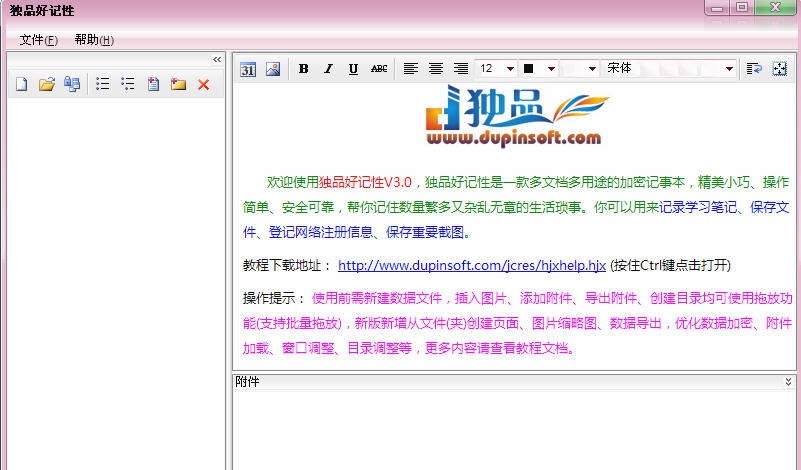Image resolution: width=801 pixels, height=470 pixels.
Task: Toggle underline formatting
Action: tap(353, 68)
